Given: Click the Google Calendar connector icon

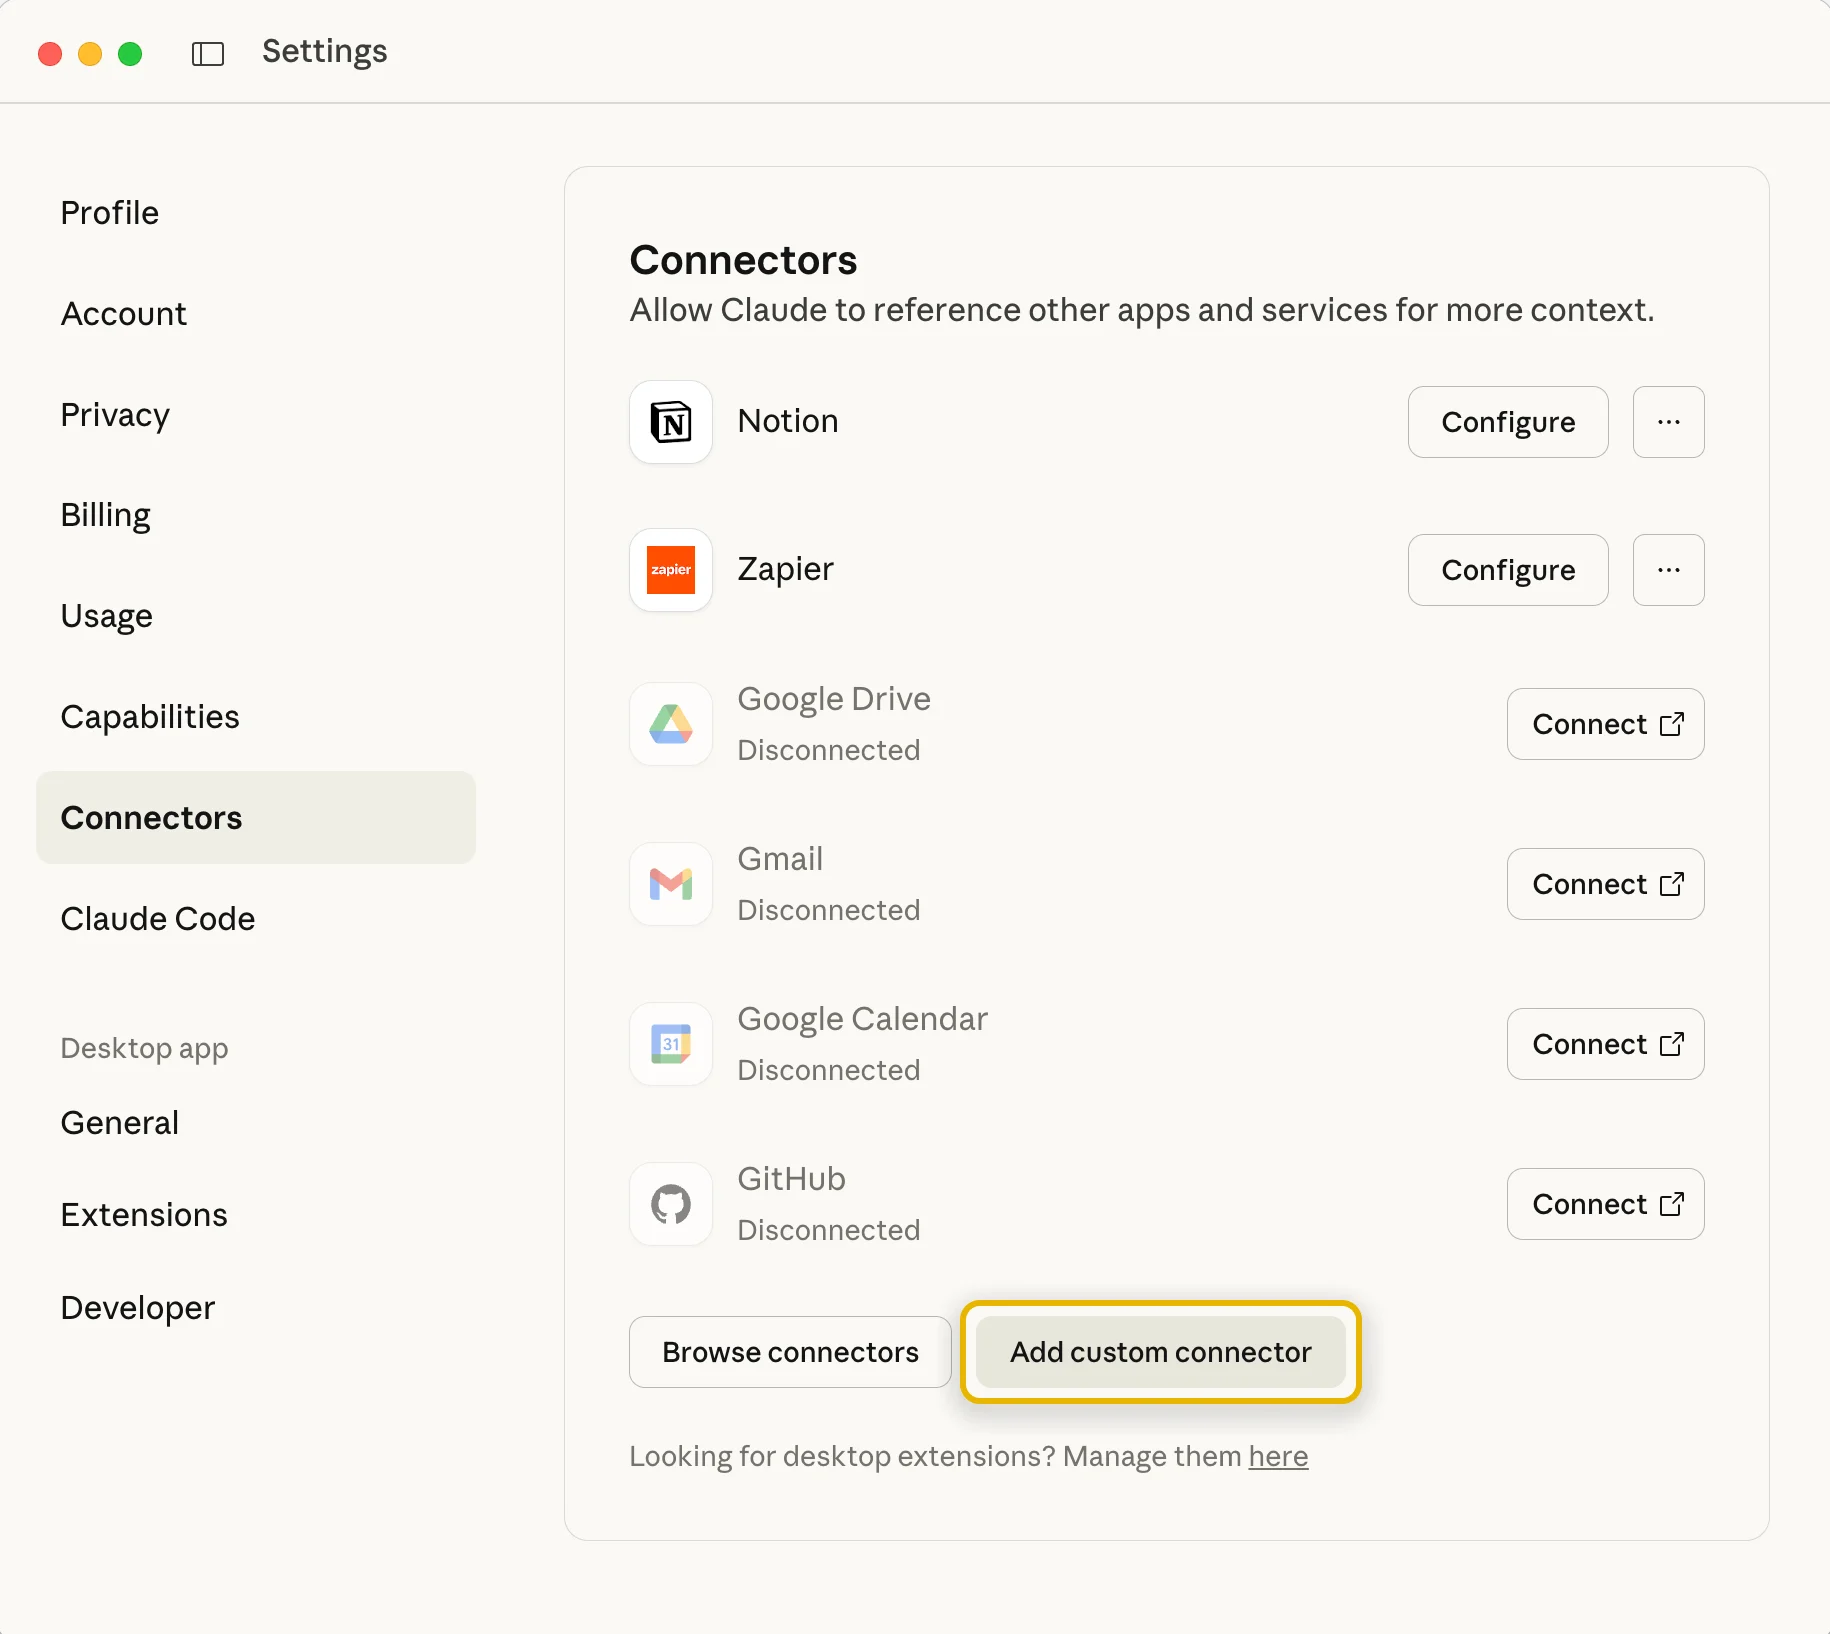Looking at the screenshot, I should (670, 1044).
